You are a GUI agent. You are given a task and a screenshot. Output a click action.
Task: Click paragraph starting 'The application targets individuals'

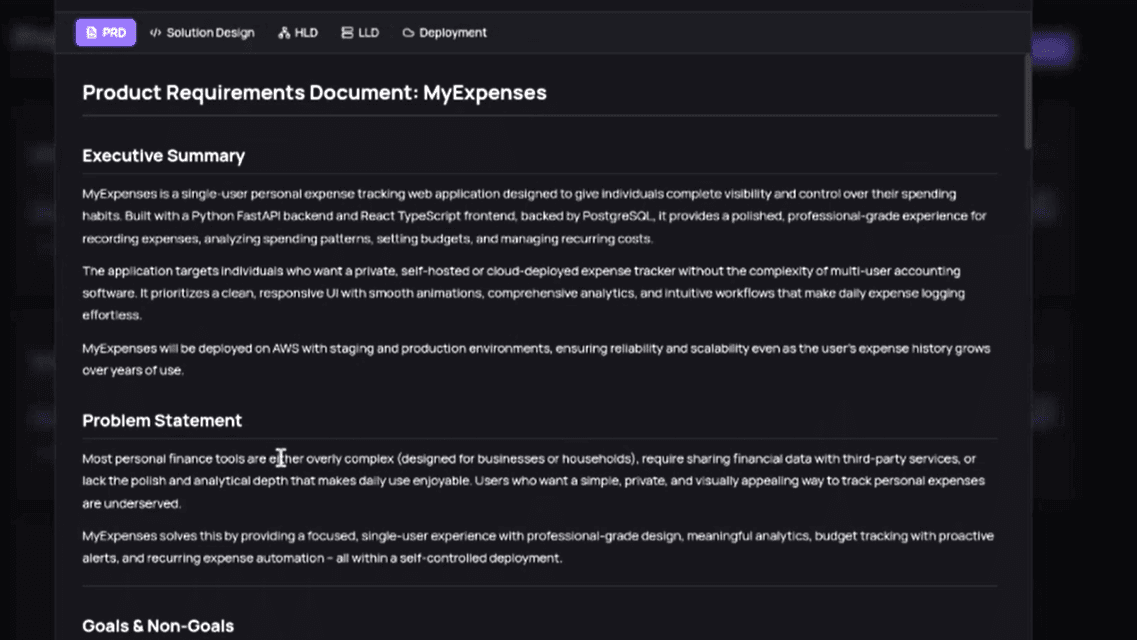point(524,293)
